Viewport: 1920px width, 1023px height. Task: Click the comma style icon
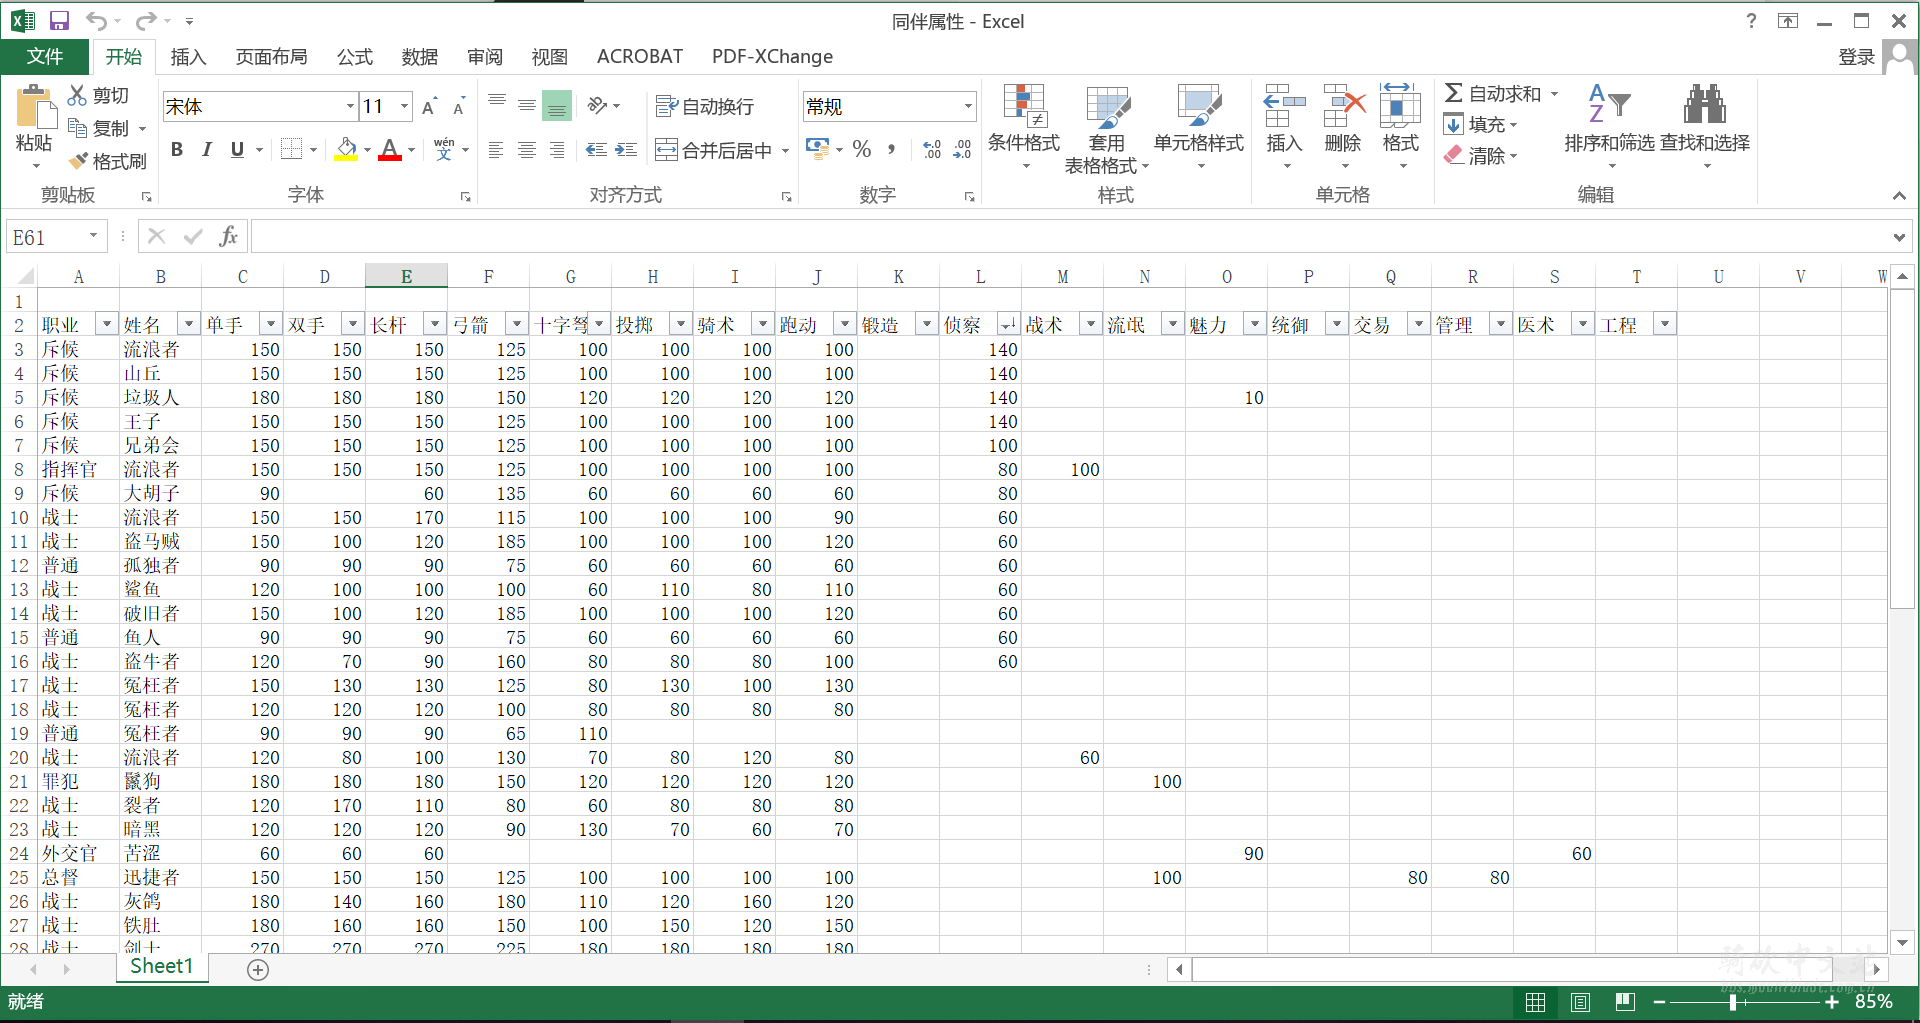tap(892, 150)
